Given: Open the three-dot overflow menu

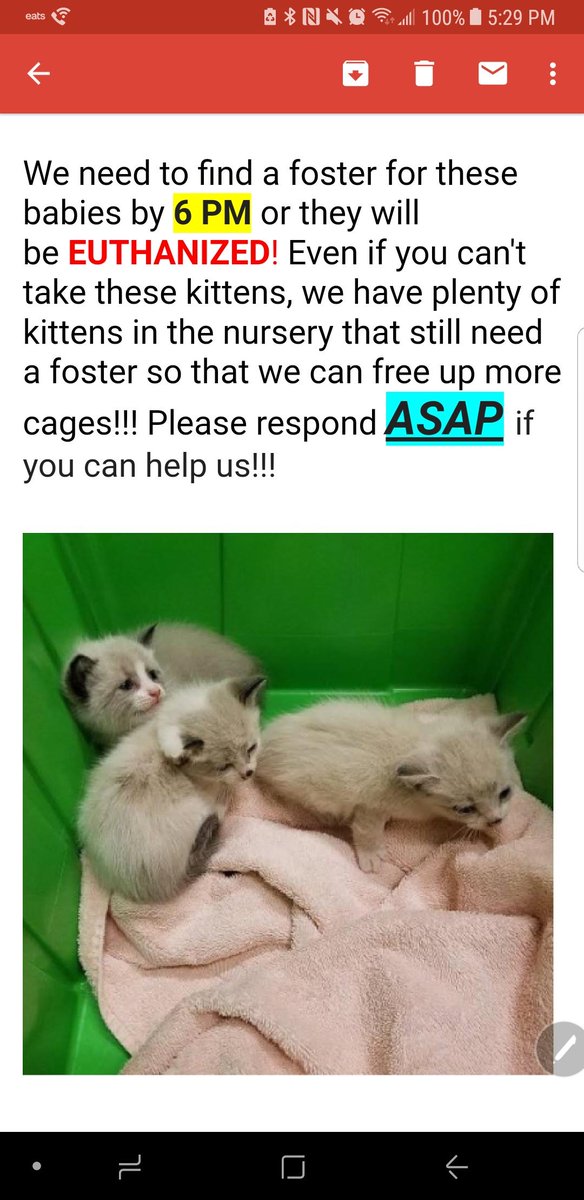Looking at the screenshot, I should coord(553,74).
